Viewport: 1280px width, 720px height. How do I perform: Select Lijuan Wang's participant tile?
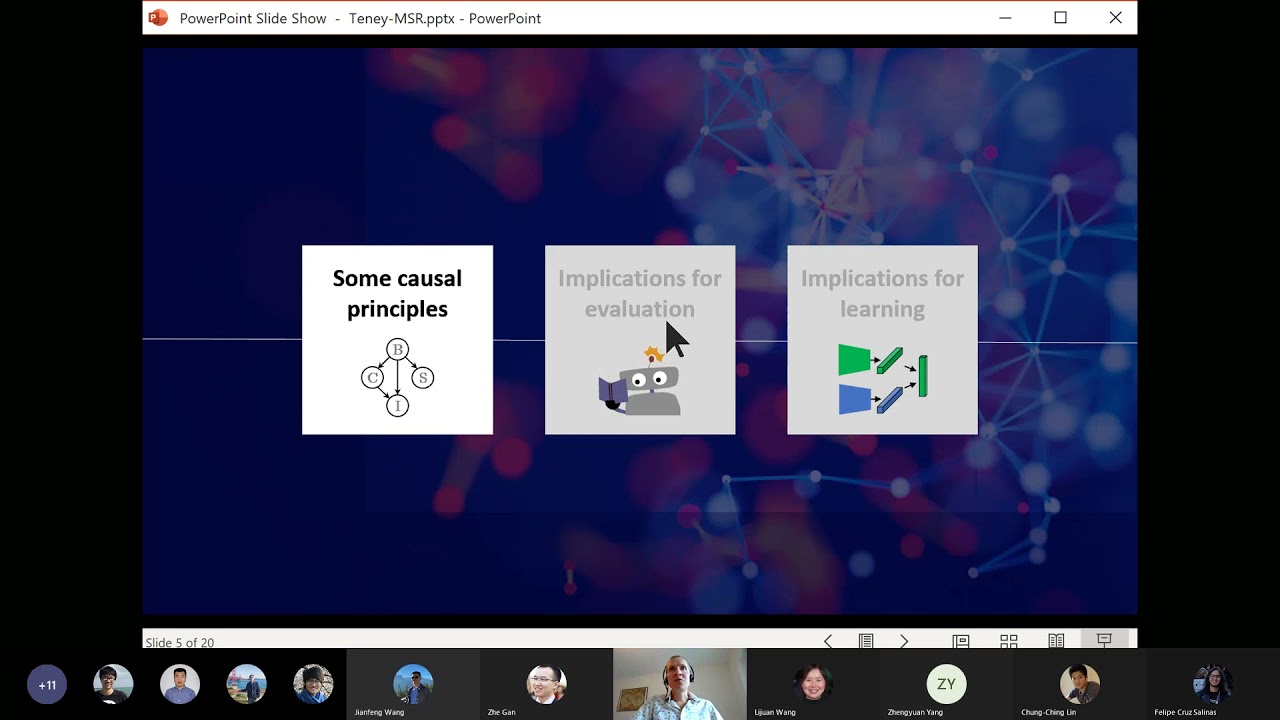pos(813,684)
